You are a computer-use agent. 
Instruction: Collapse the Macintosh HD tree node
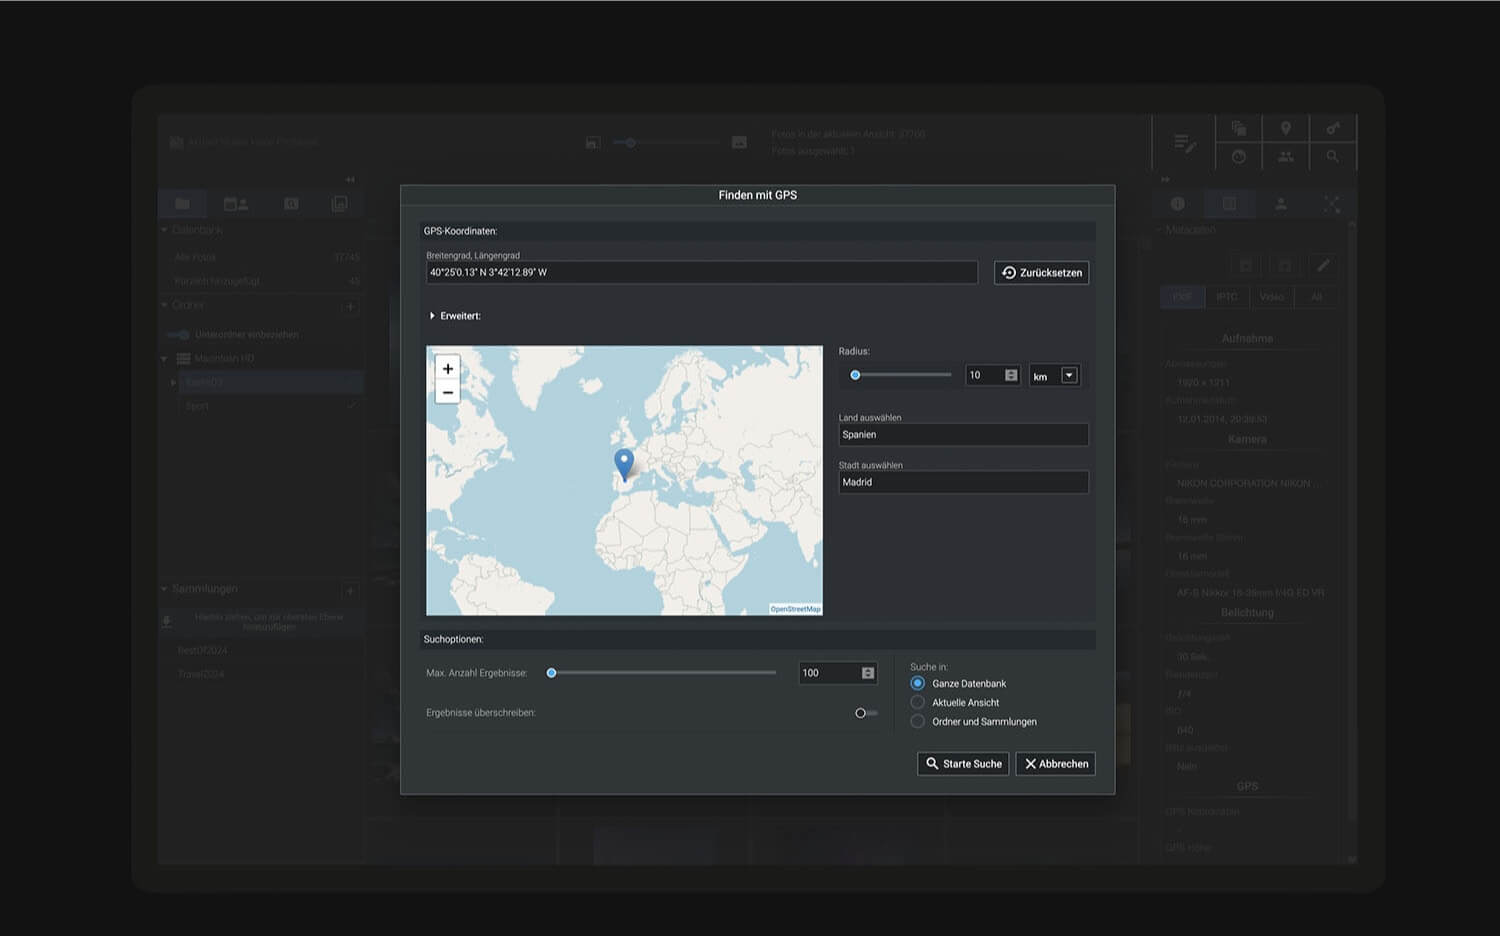[164, 358]
